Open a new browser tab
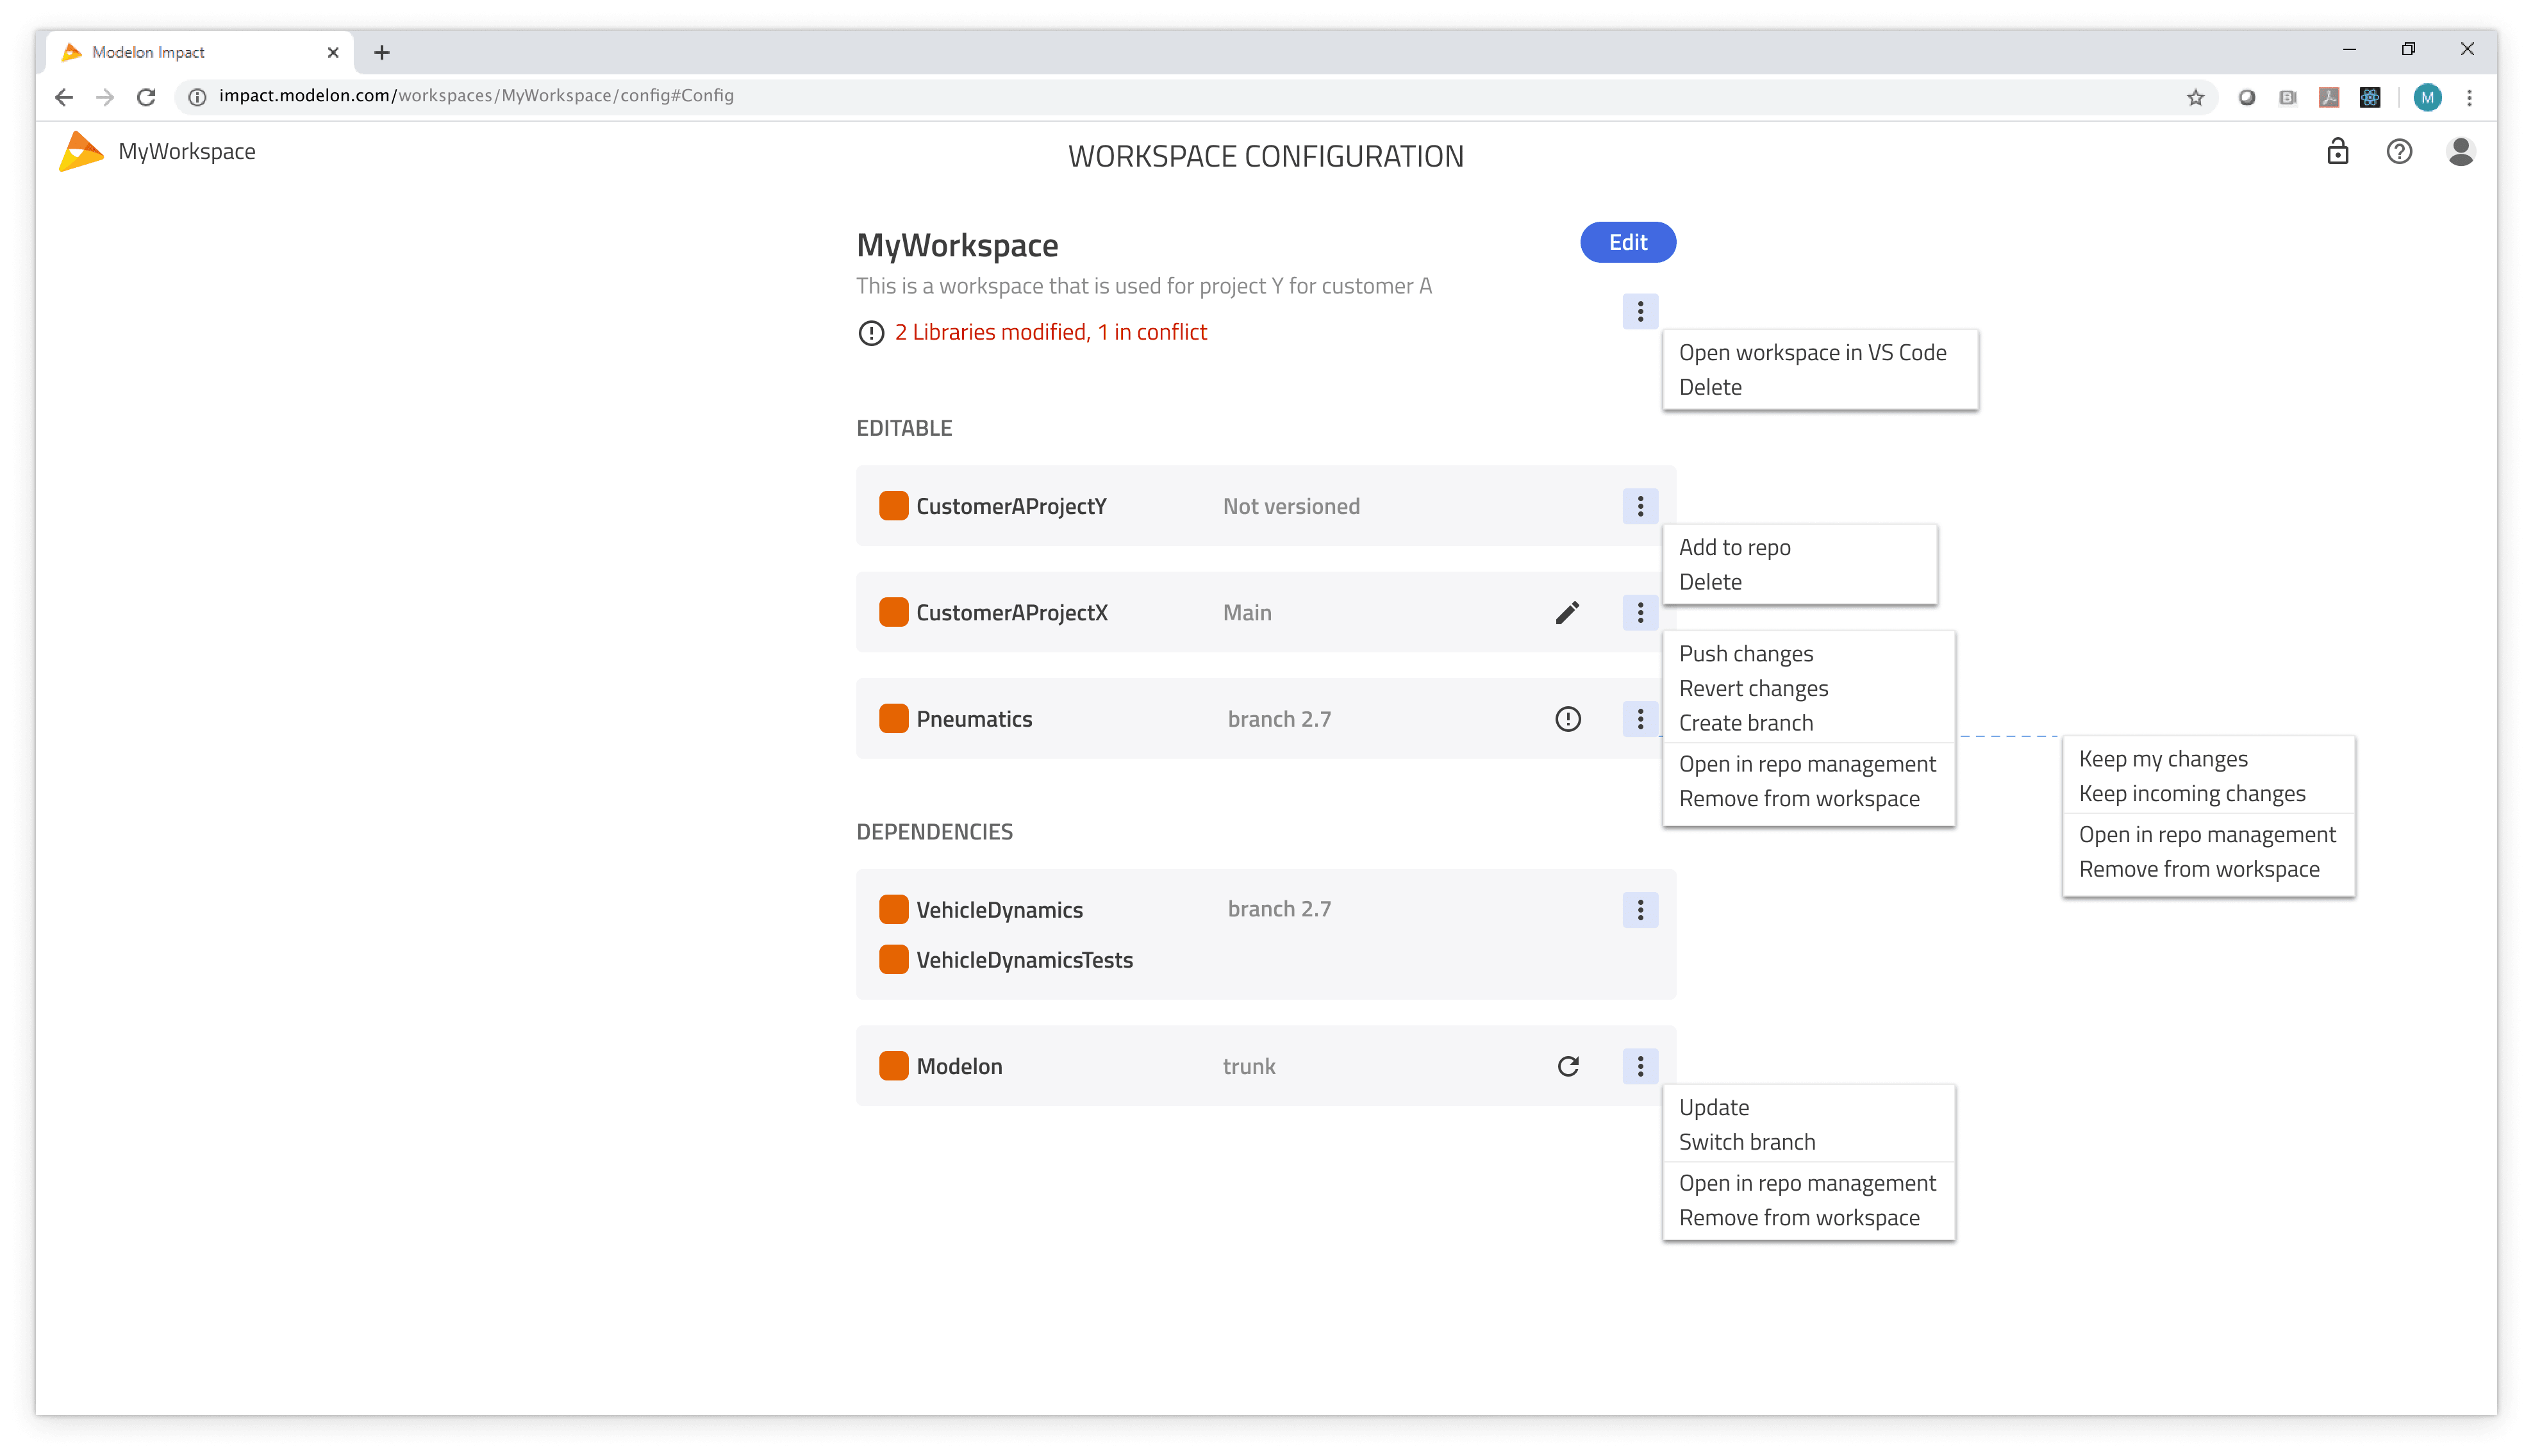The image size is (2533, 1456). point(382,53)
